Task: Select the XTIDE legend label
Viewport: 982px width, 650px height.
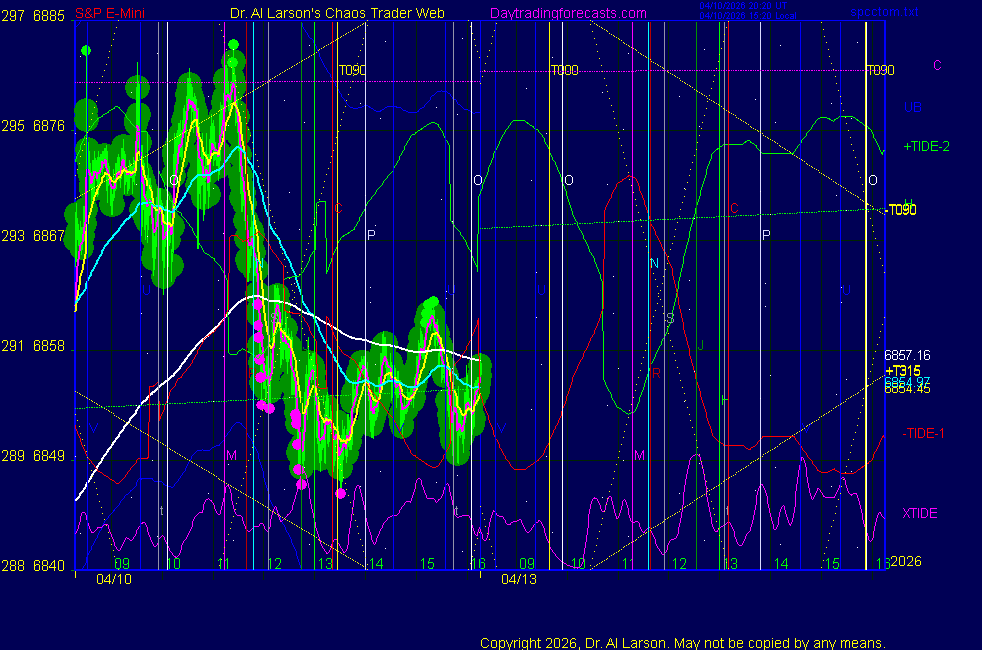Action: click(x=920, y=513)
